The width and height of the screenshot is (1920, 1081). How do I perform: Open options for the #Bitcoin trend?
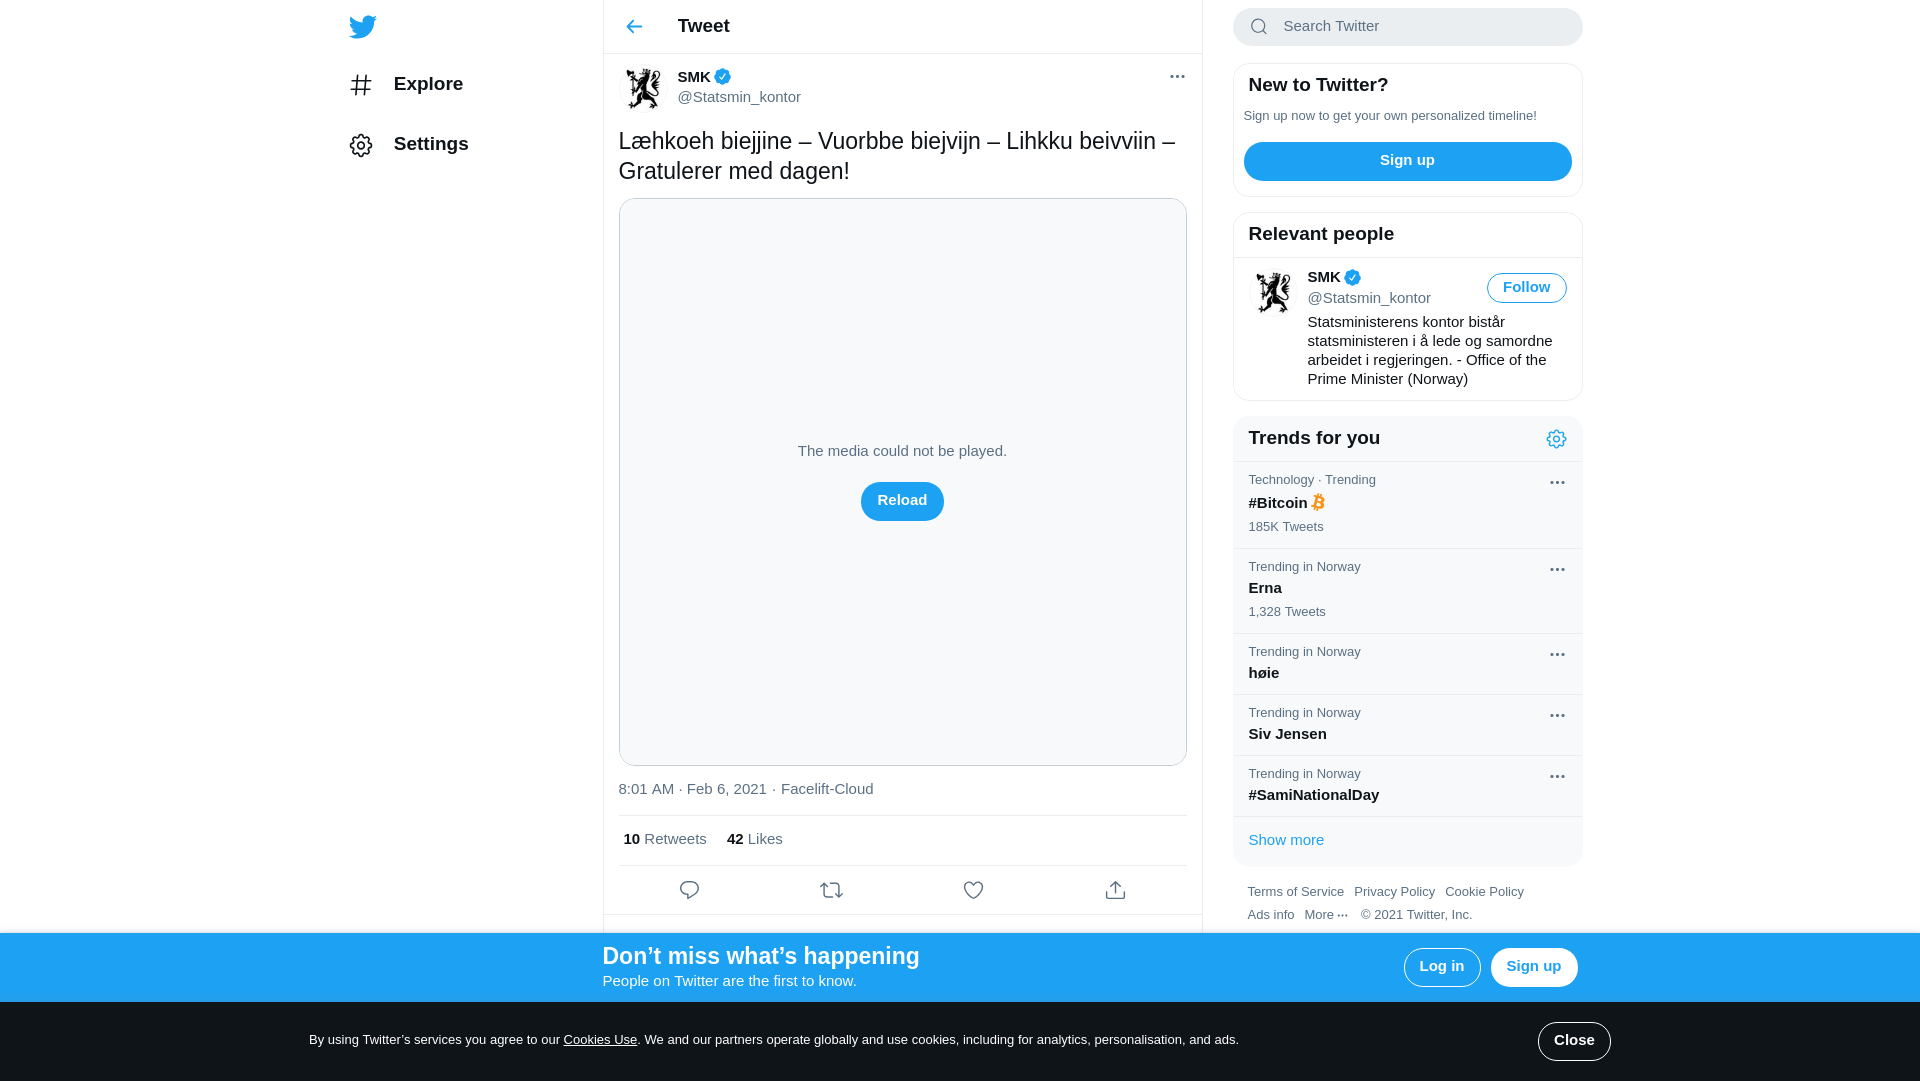coord(1557,483)
